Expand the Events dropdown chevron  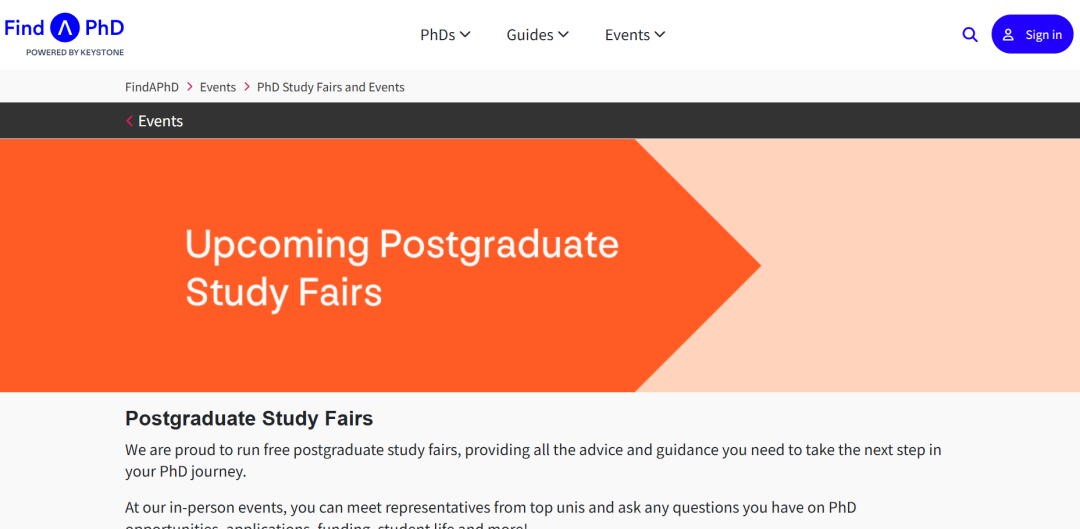[660, 35]
